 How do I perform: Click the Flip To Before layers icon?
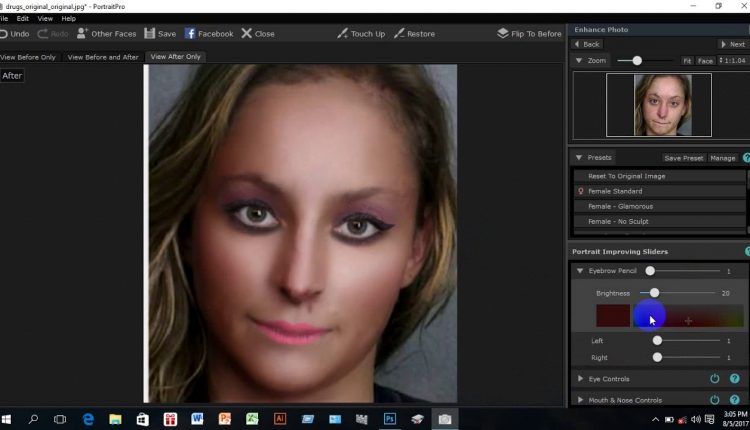click(x=502, y=33)
